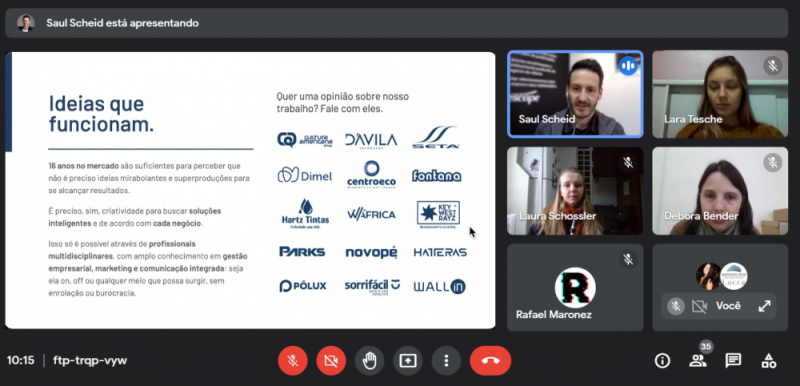Click the muted mic icon on Rafael Maronez
The image size is (800, 386).
628,259
